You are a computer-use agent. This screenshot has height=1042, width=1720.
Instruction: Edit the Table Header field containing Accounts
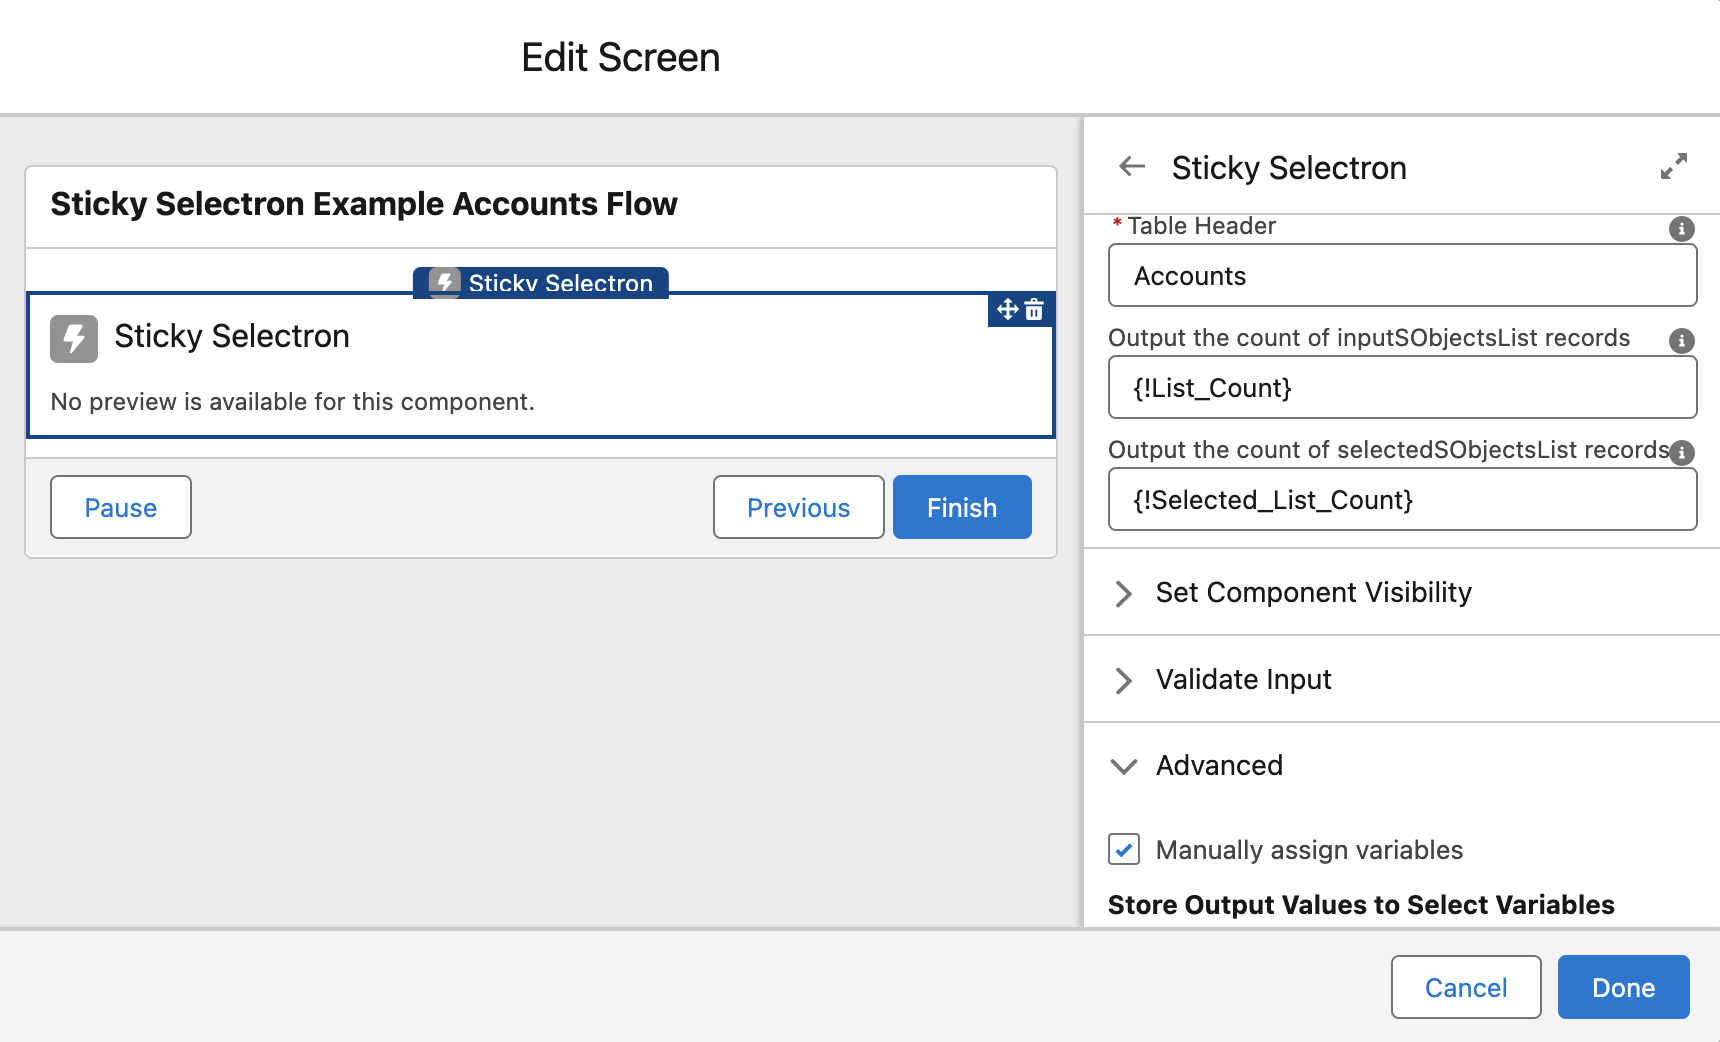click(x=1402, y=275)
